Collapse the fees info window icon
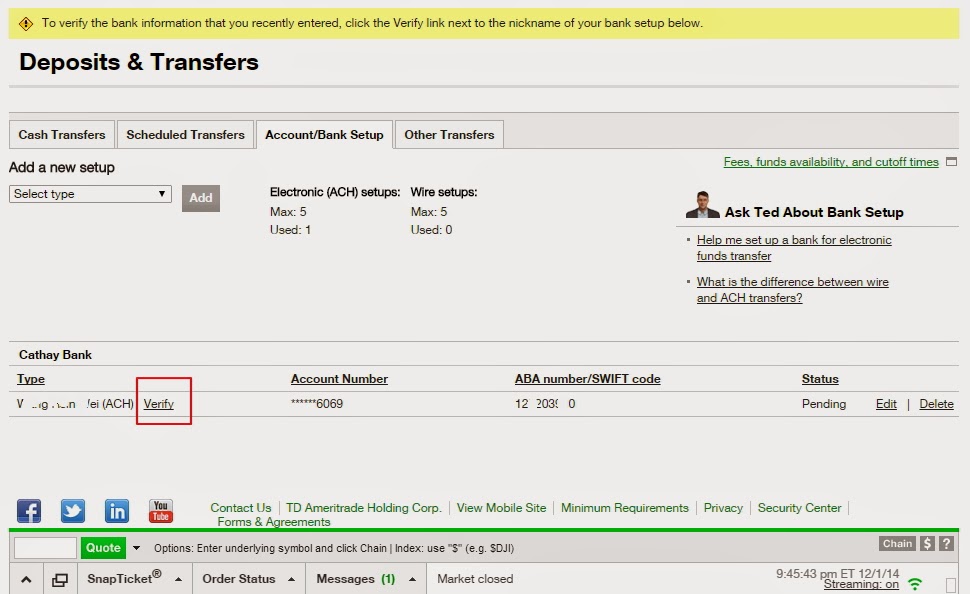Screen dimensions: 970x594 tap(951, 161)
